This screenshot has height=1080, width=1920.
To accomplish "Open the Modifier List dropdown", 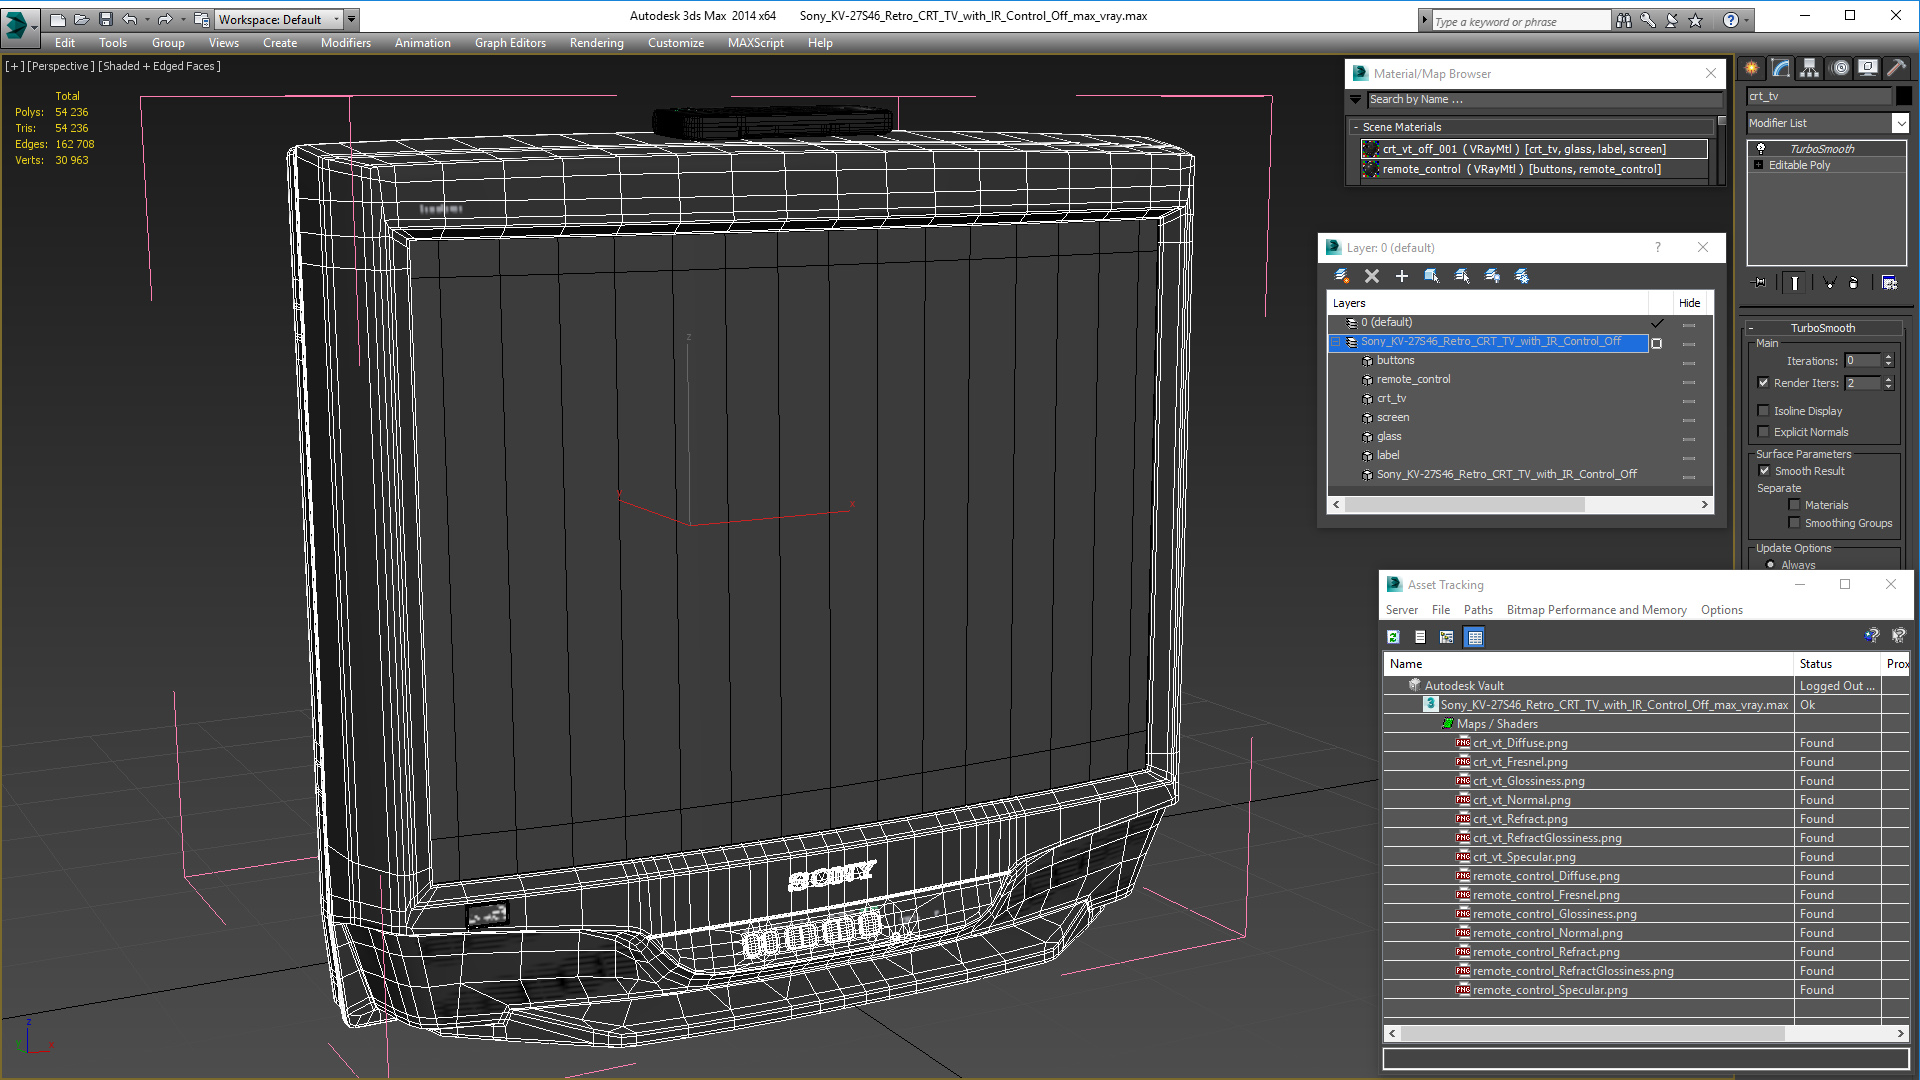I will (x=1827, y=123).
